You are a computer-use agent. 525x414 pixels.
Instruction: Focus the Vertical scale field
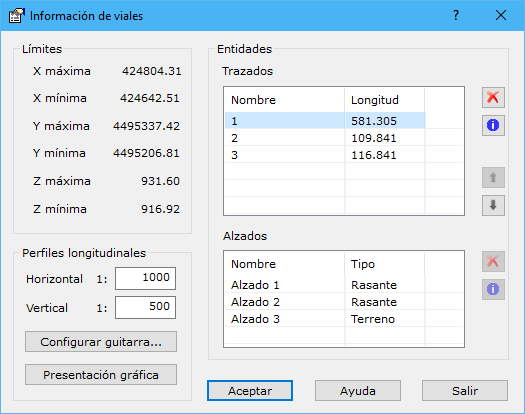point(145,307)
